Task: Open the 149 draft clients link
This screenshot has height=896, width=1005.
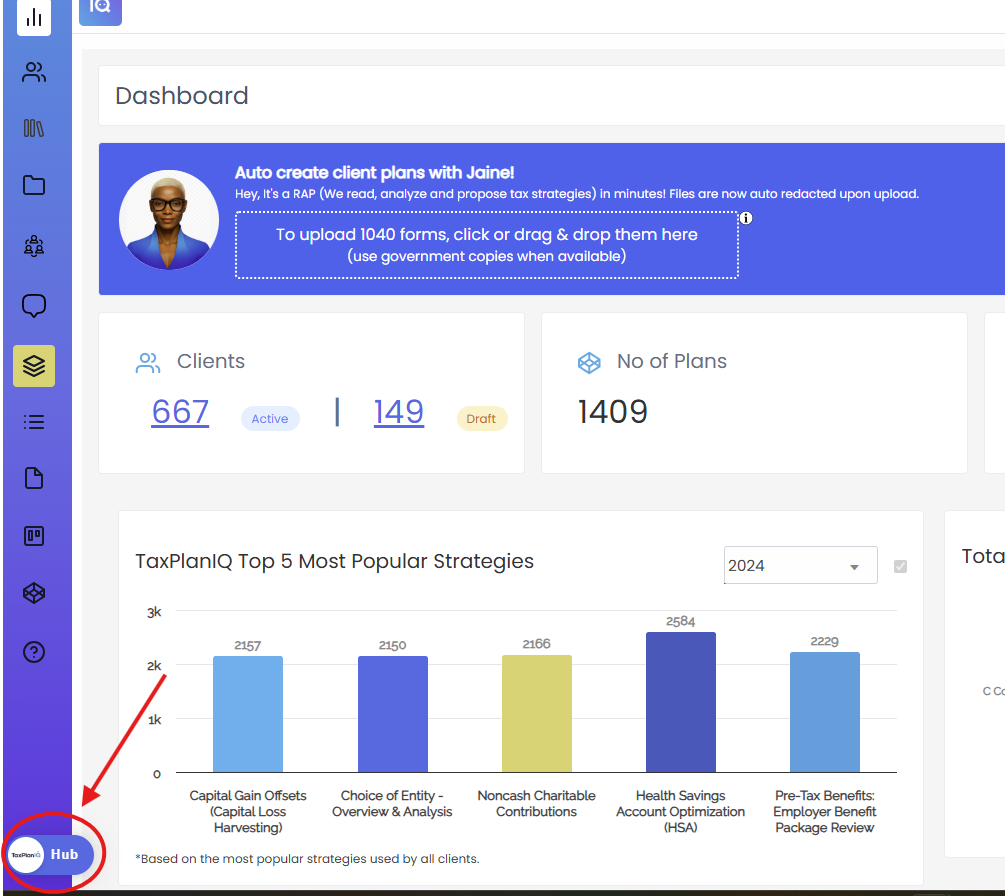Action: [399, 411]
